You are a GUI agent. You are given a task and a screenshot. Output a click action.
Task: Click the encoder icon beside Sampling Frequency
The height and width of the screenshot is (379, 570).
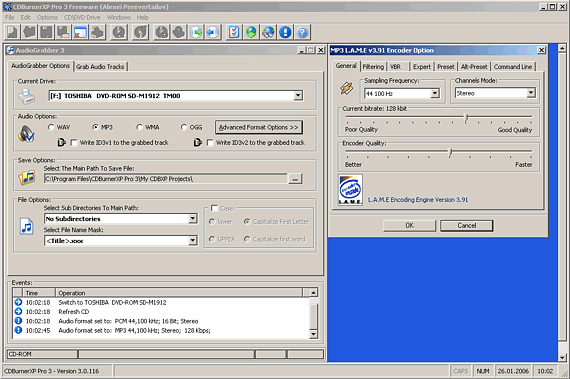(x=346, y=88)
